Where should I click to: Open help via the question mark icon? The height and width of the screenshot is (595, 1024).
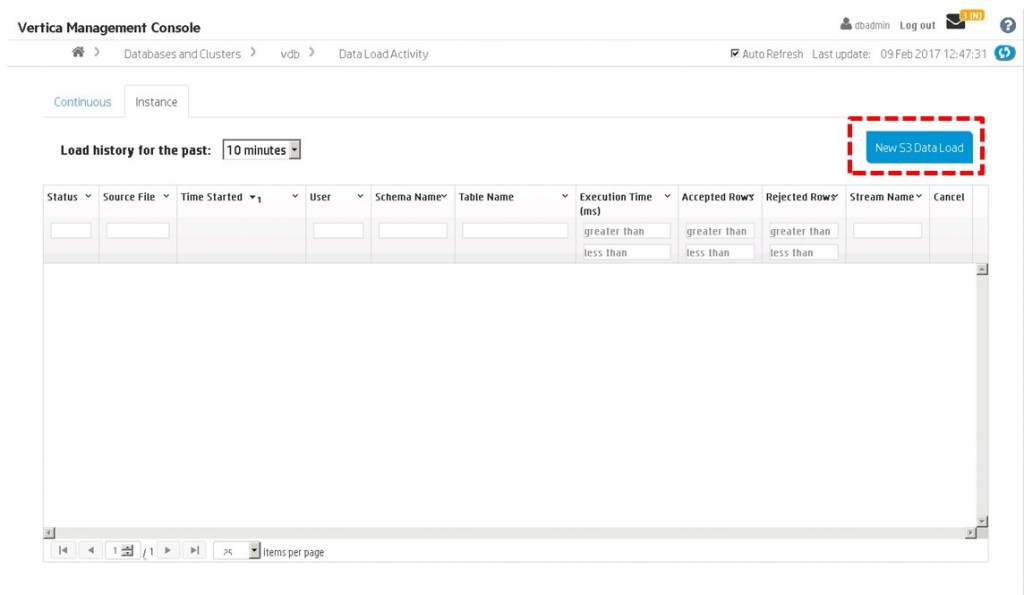1007,26
